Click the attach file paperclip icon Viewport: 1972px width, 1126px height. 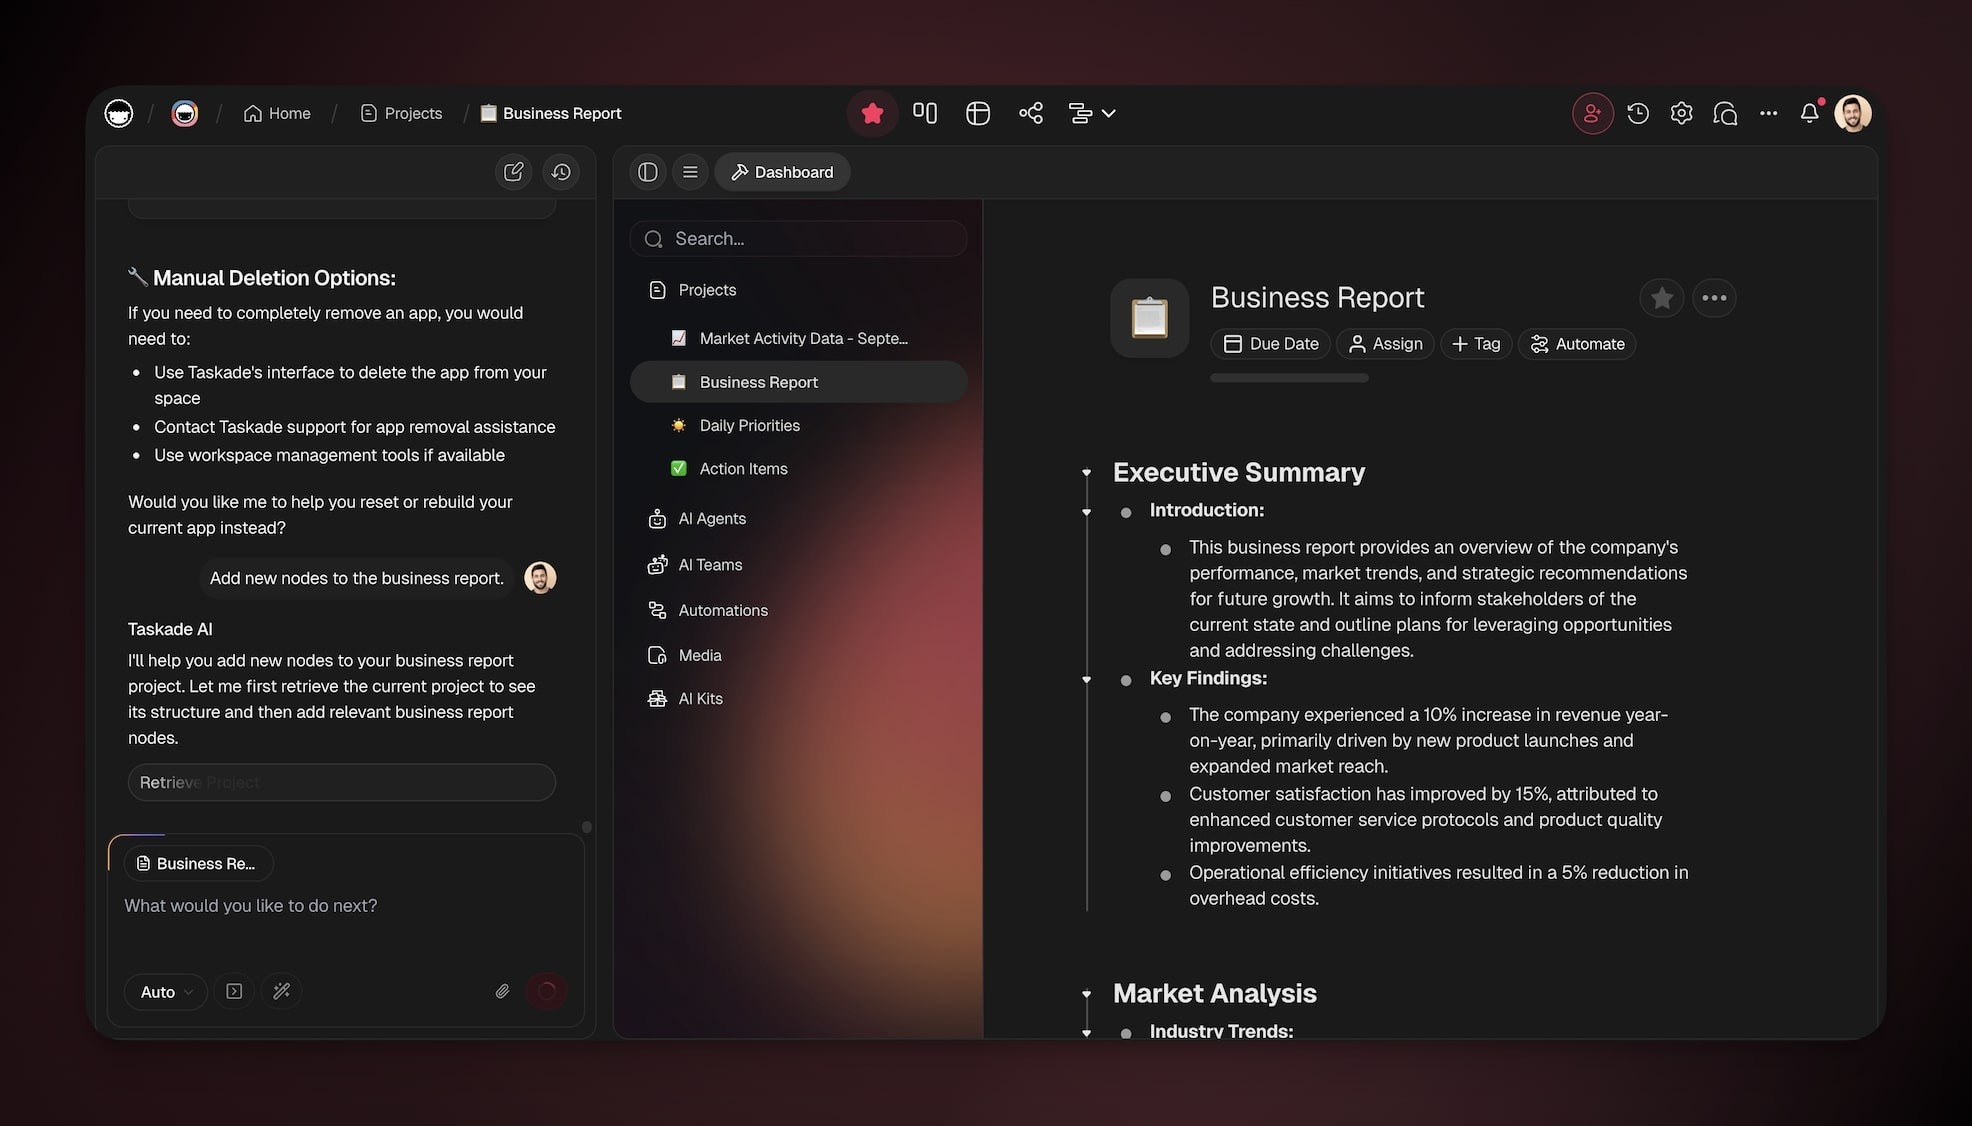coord(502,991)
